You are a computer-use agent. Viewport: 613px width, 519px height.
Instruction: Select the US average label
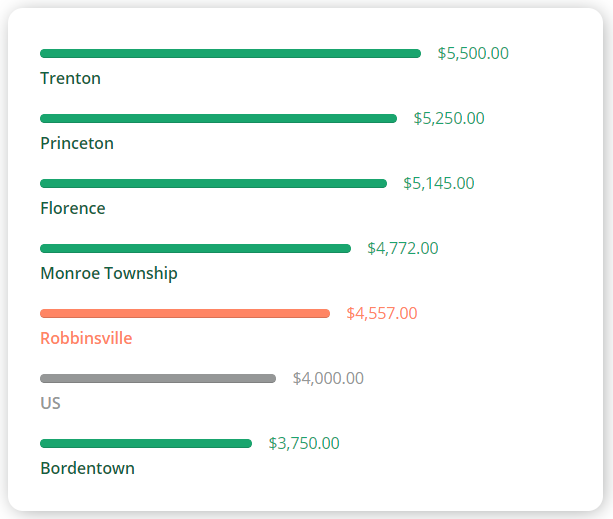pyautogui.click(x=50, y=403)
